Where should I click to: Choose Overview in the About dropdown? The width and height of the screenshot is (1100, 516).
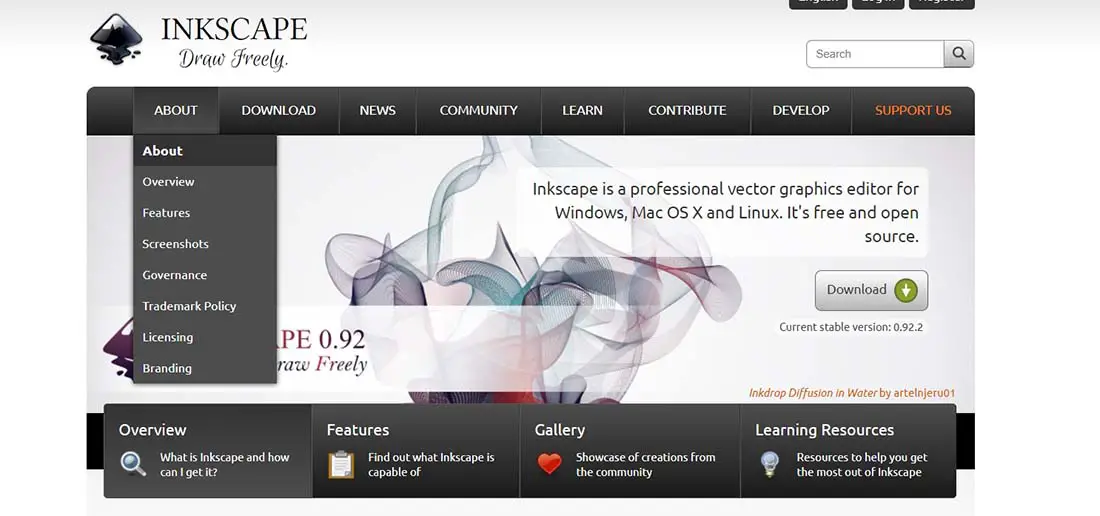pos(205,182)
